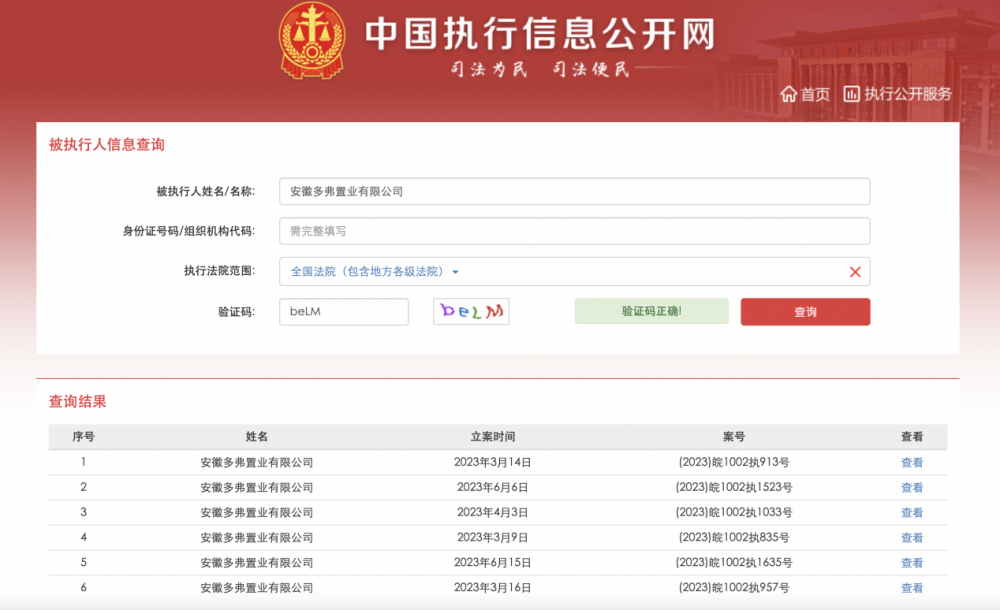The image size is (1000, 610).
Task: View row 6 case 执957号
Action: 911,588
